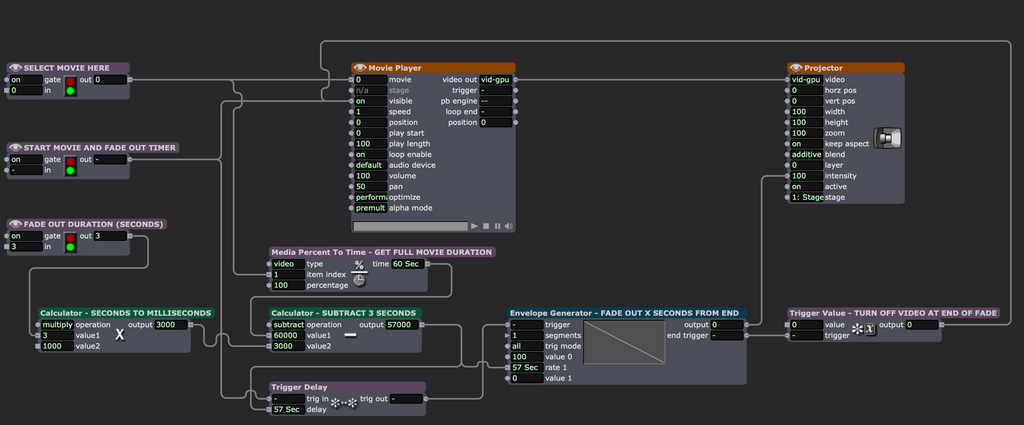Click the multiply X icon on Calculator
This screenshot has width=1024, height=425.
pos(119,335)
